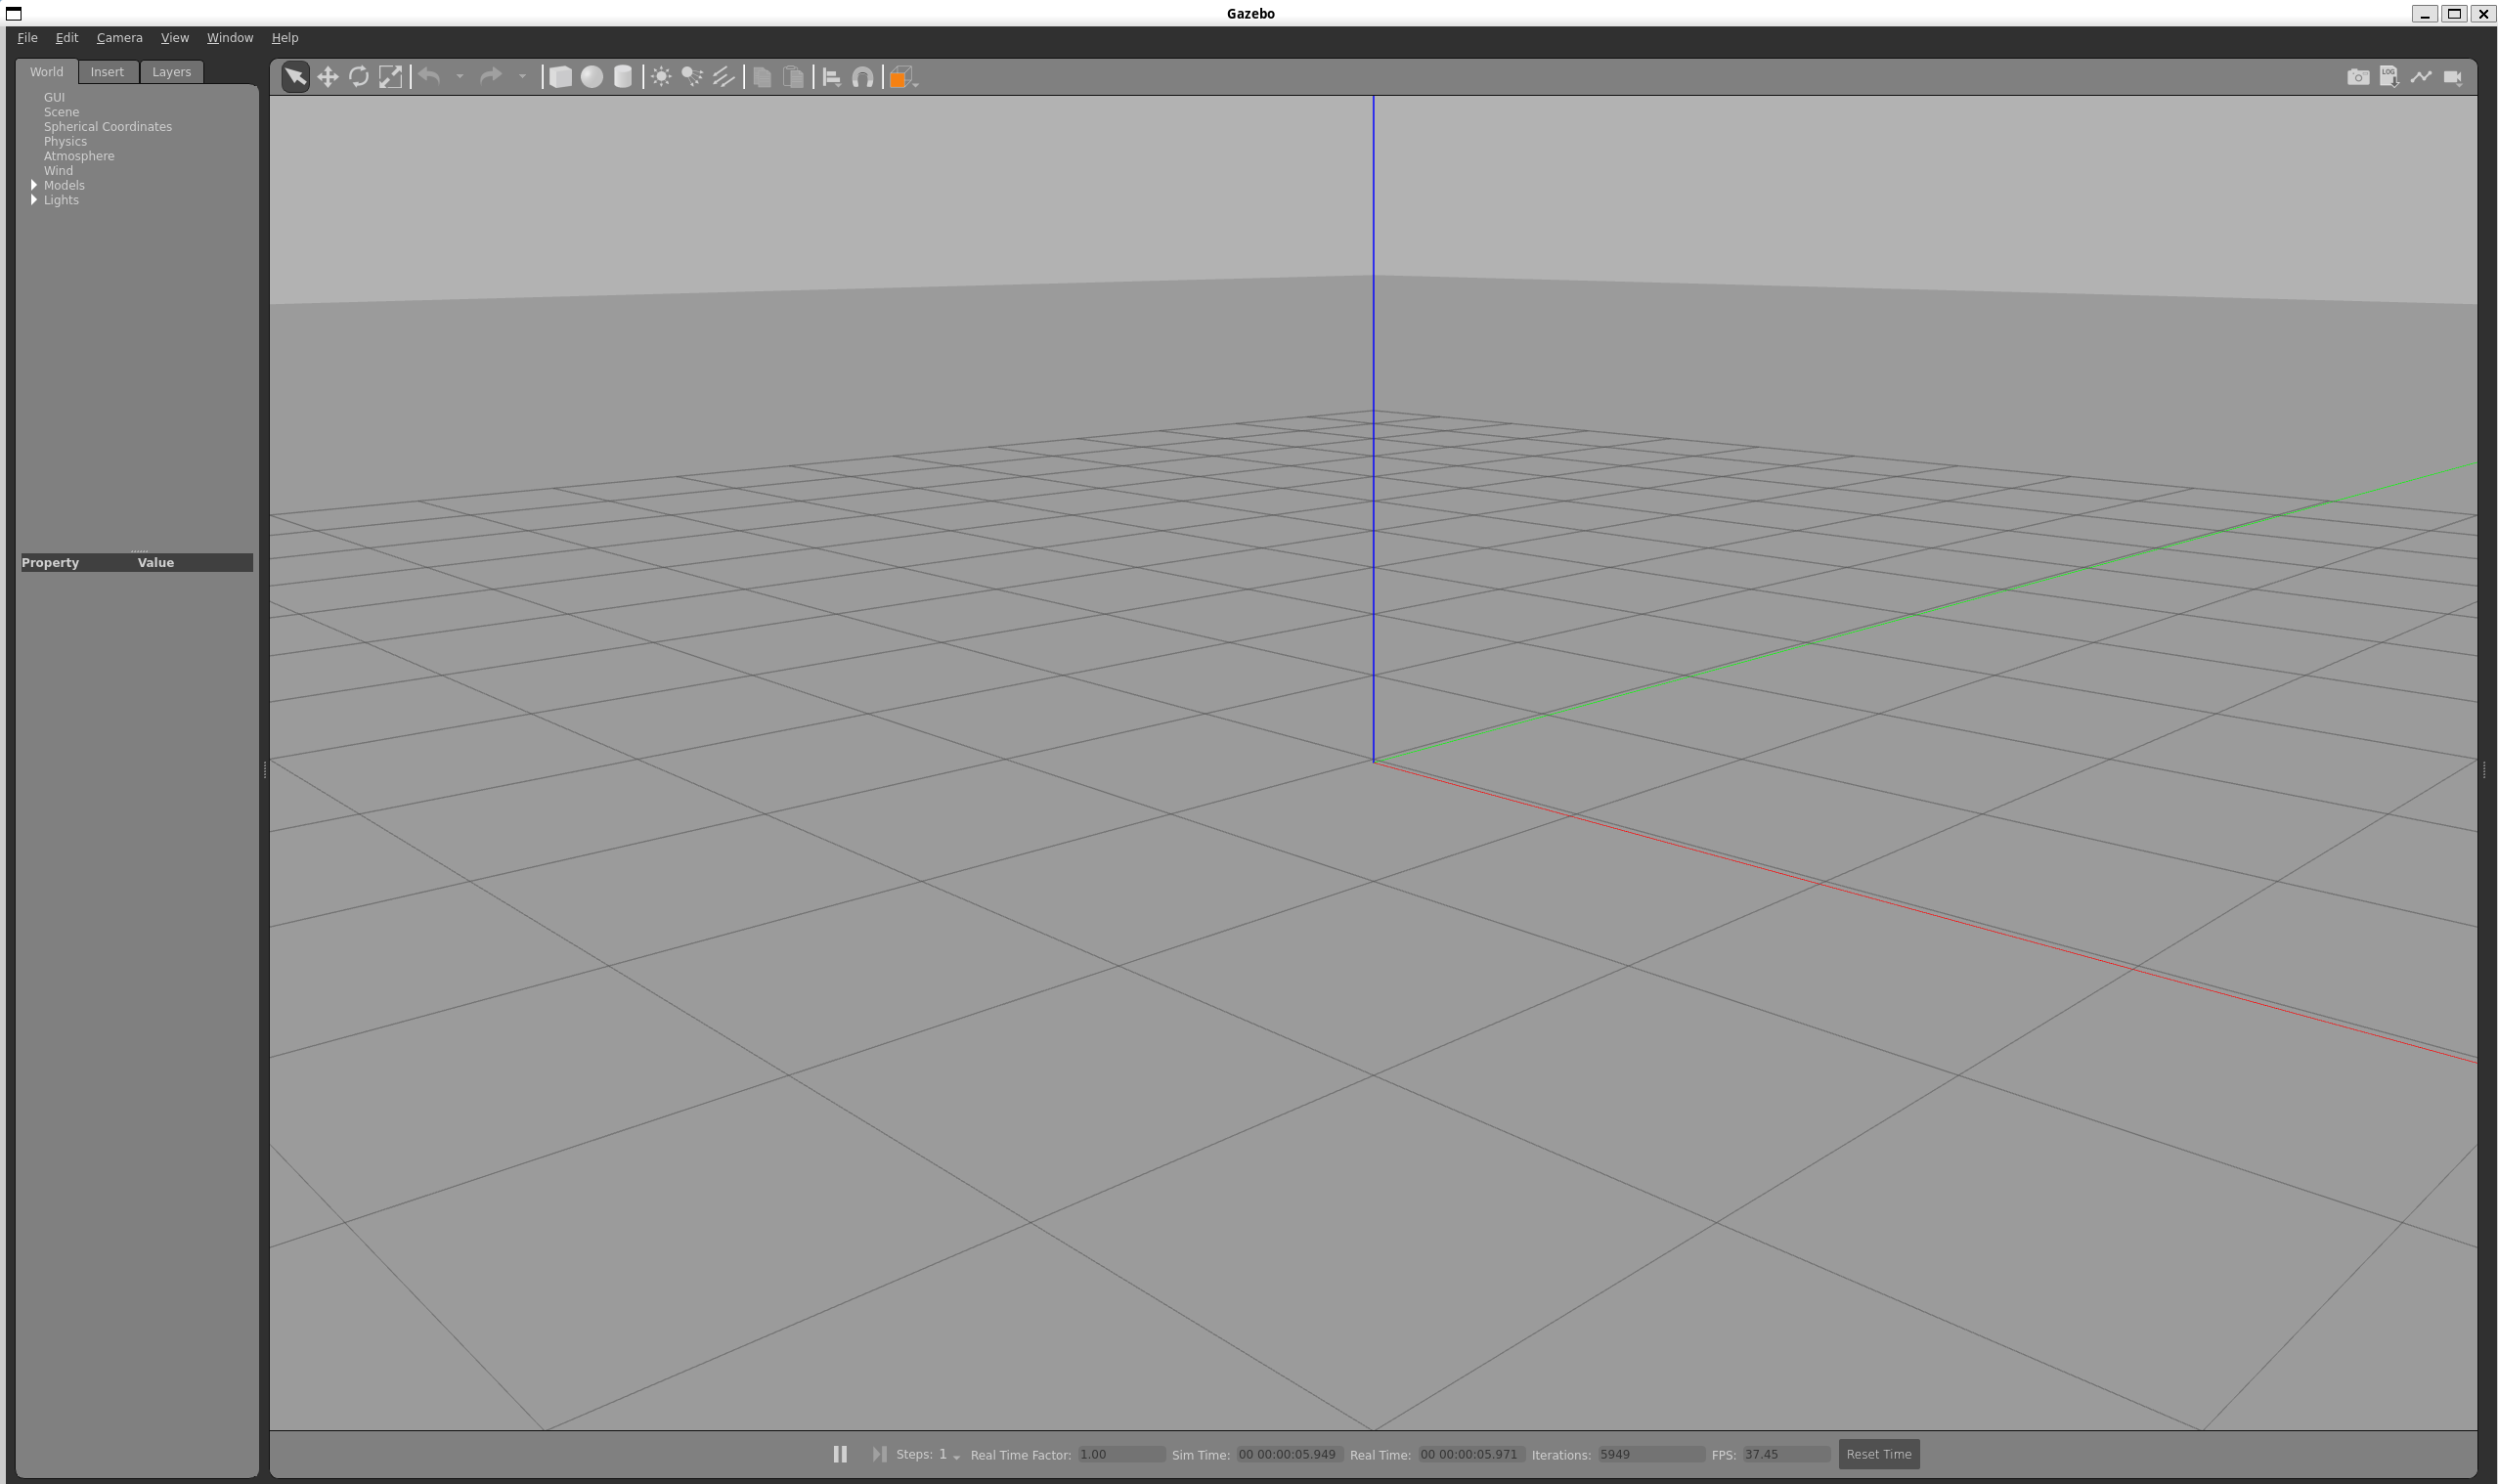Switch to the Insert tab
This screenshot has height=1484, width=2498.
click(x=107, y=72)
